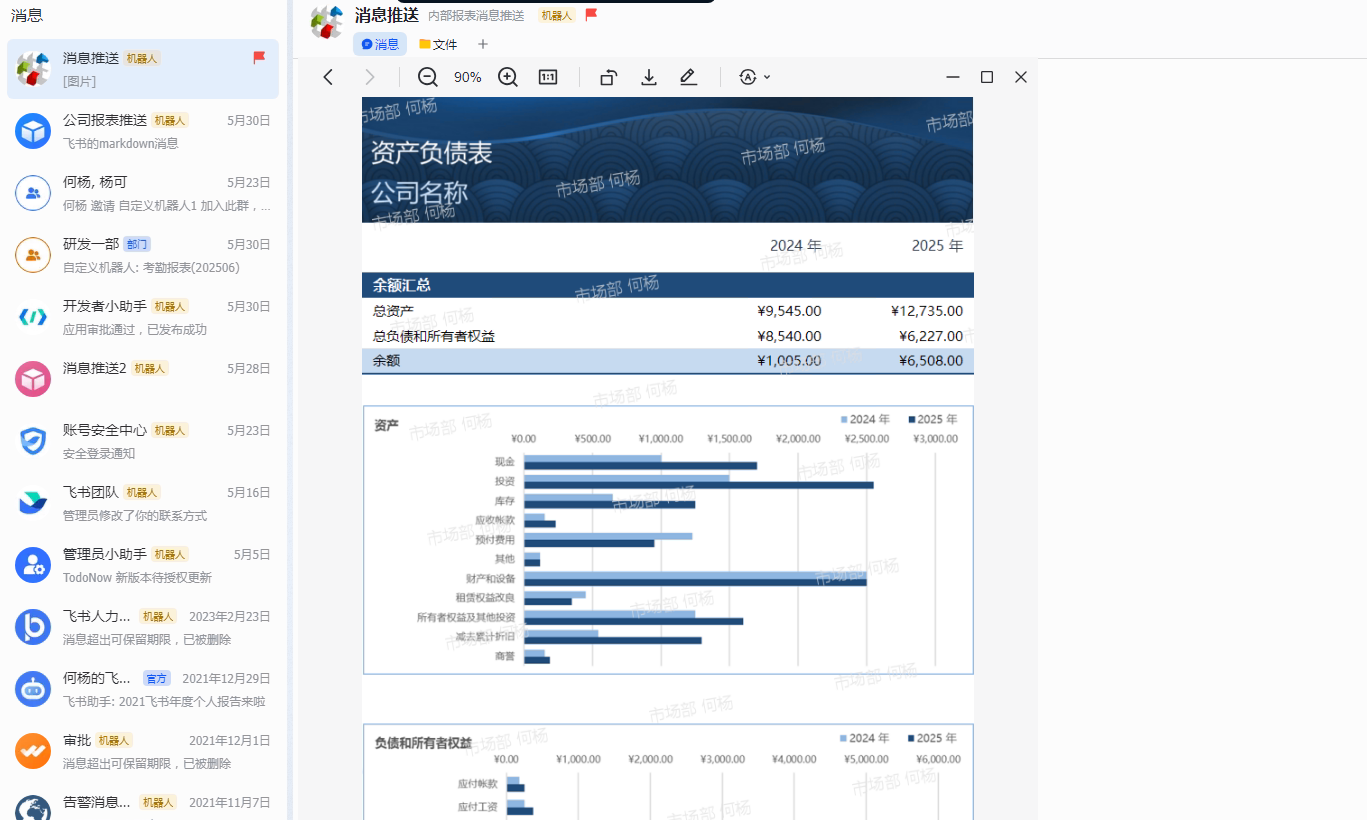Click the 飞书团队 logo avatar
Screen dimensions: 1367x820
(33, 503)
